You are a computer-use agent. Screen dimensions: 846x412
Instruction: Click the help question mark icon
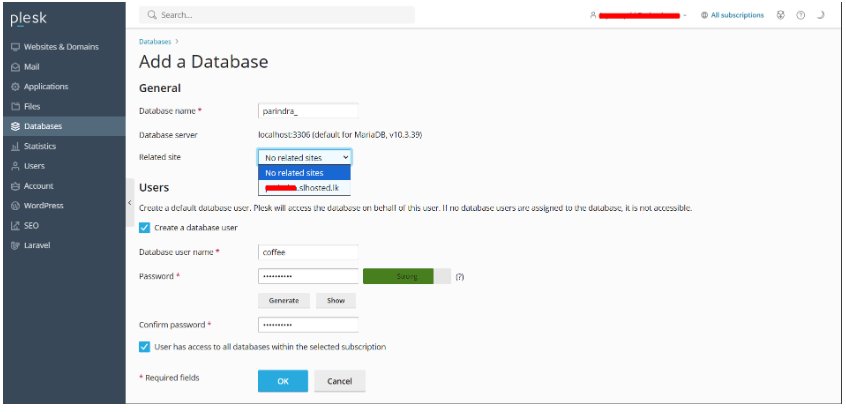[801, 16]
